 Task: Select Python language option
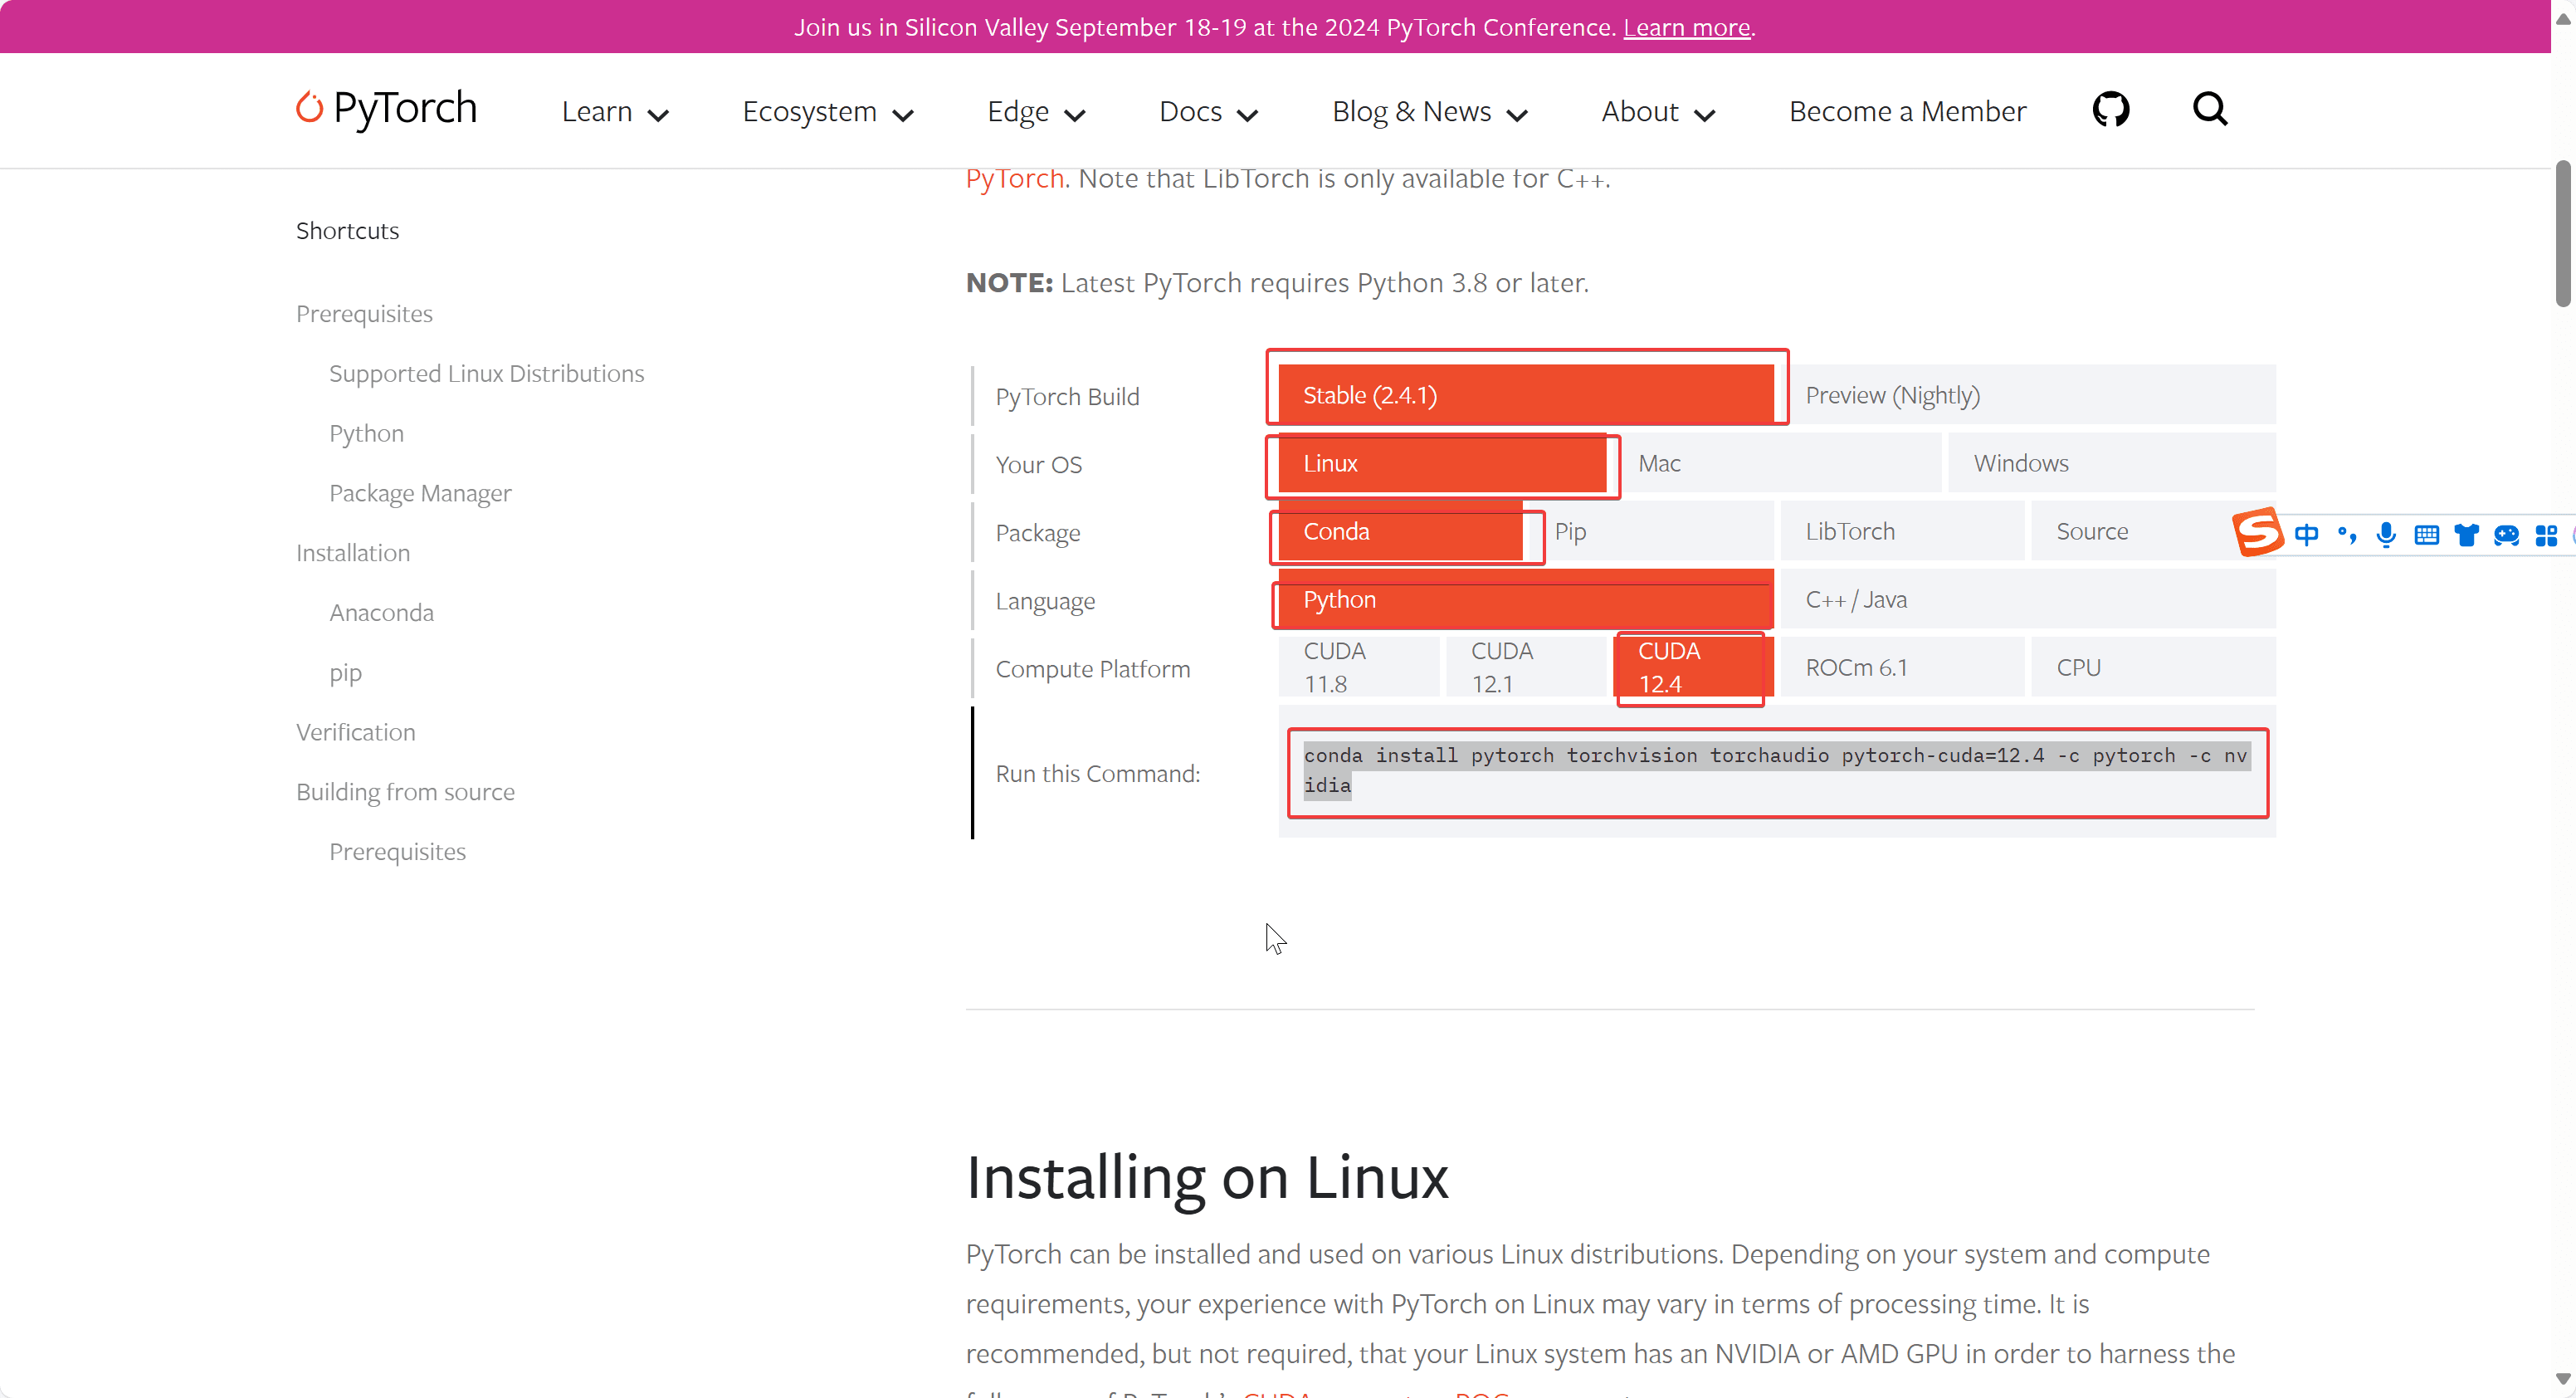(x=1526, y=599)
